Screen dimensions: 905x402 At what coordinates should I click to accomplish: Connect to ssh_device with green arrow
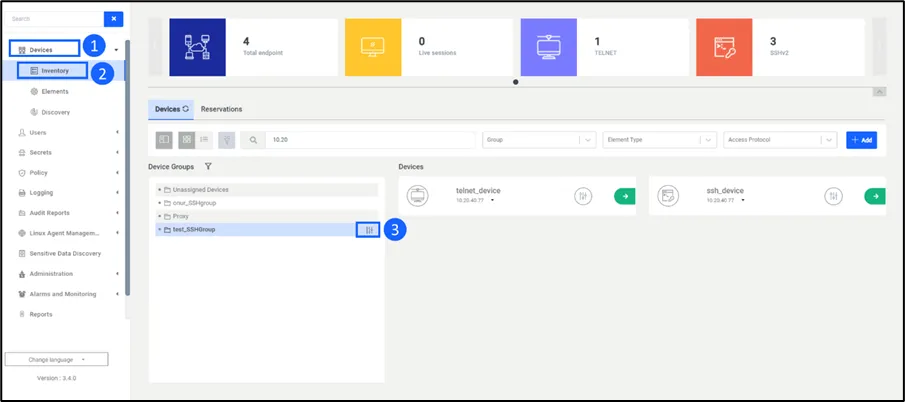(875, 196)
